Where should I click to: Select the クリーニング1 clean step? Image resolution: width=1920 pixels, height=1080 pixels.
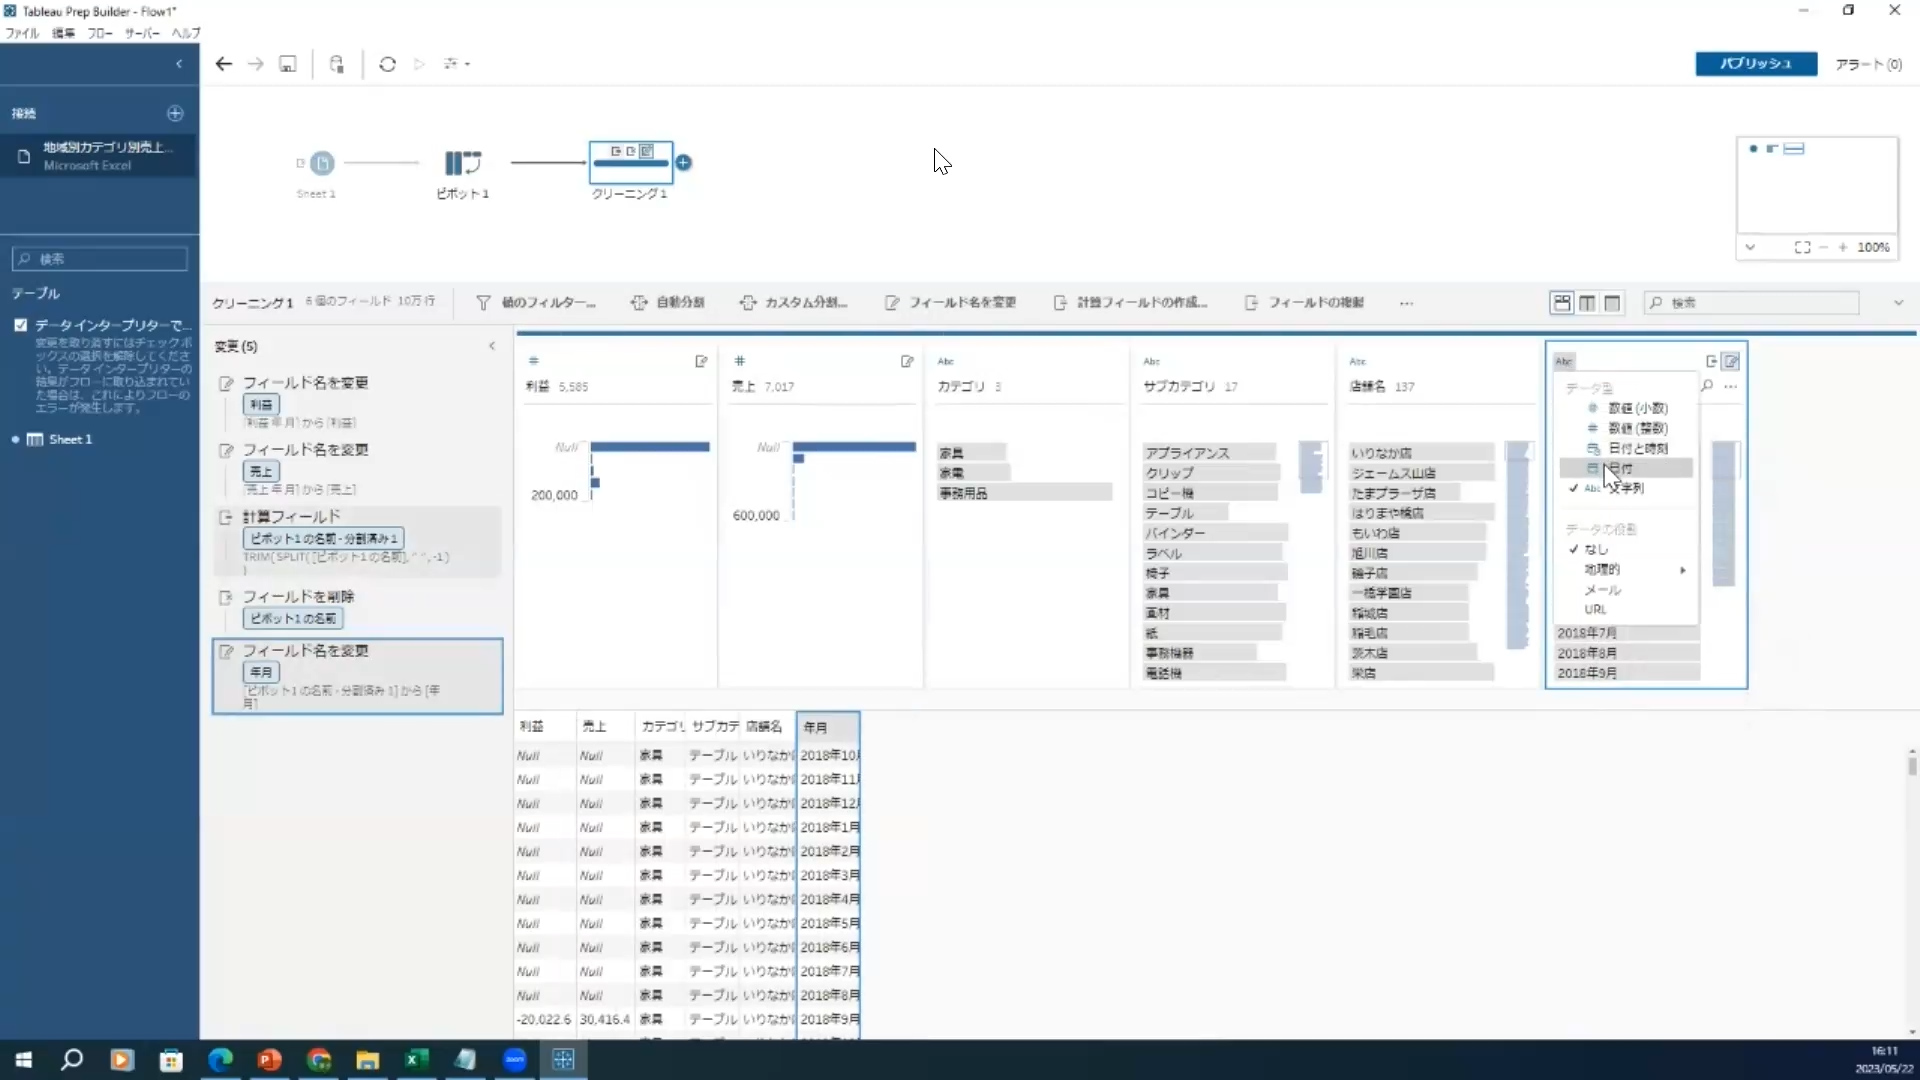pos(631,162)
